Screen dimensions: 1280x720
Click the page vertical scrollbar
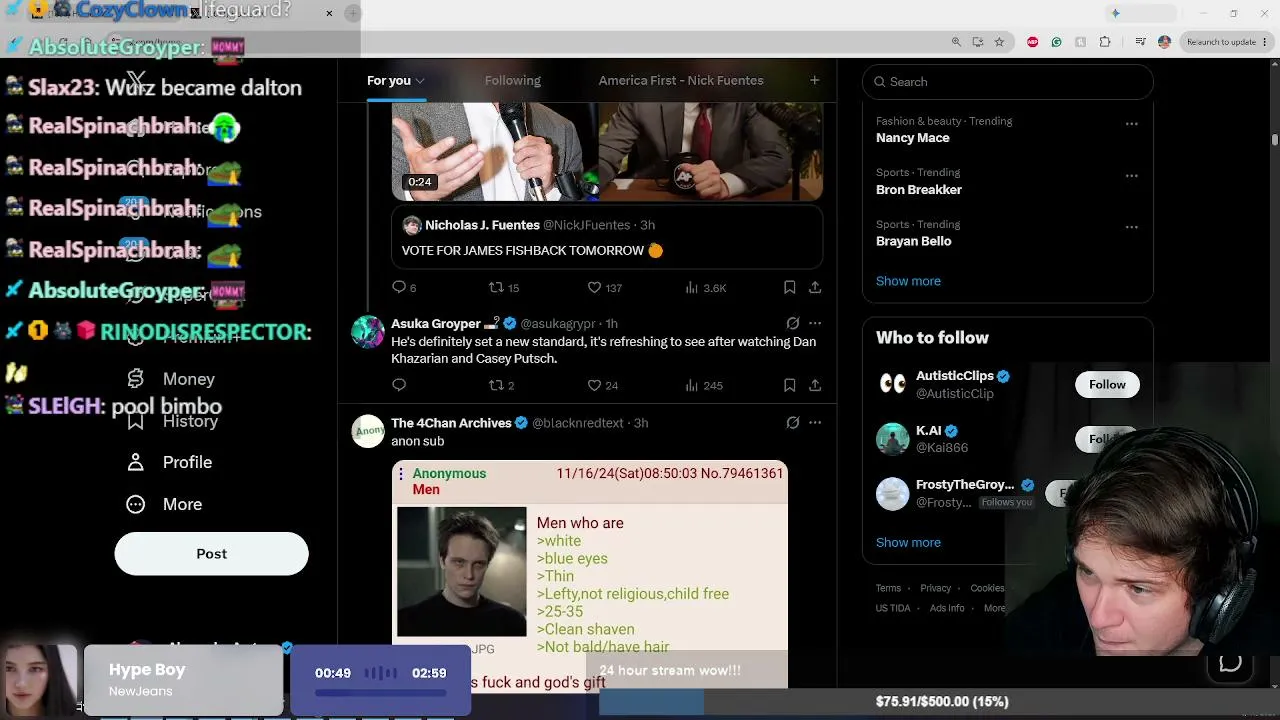click(x=1275, y=140)
